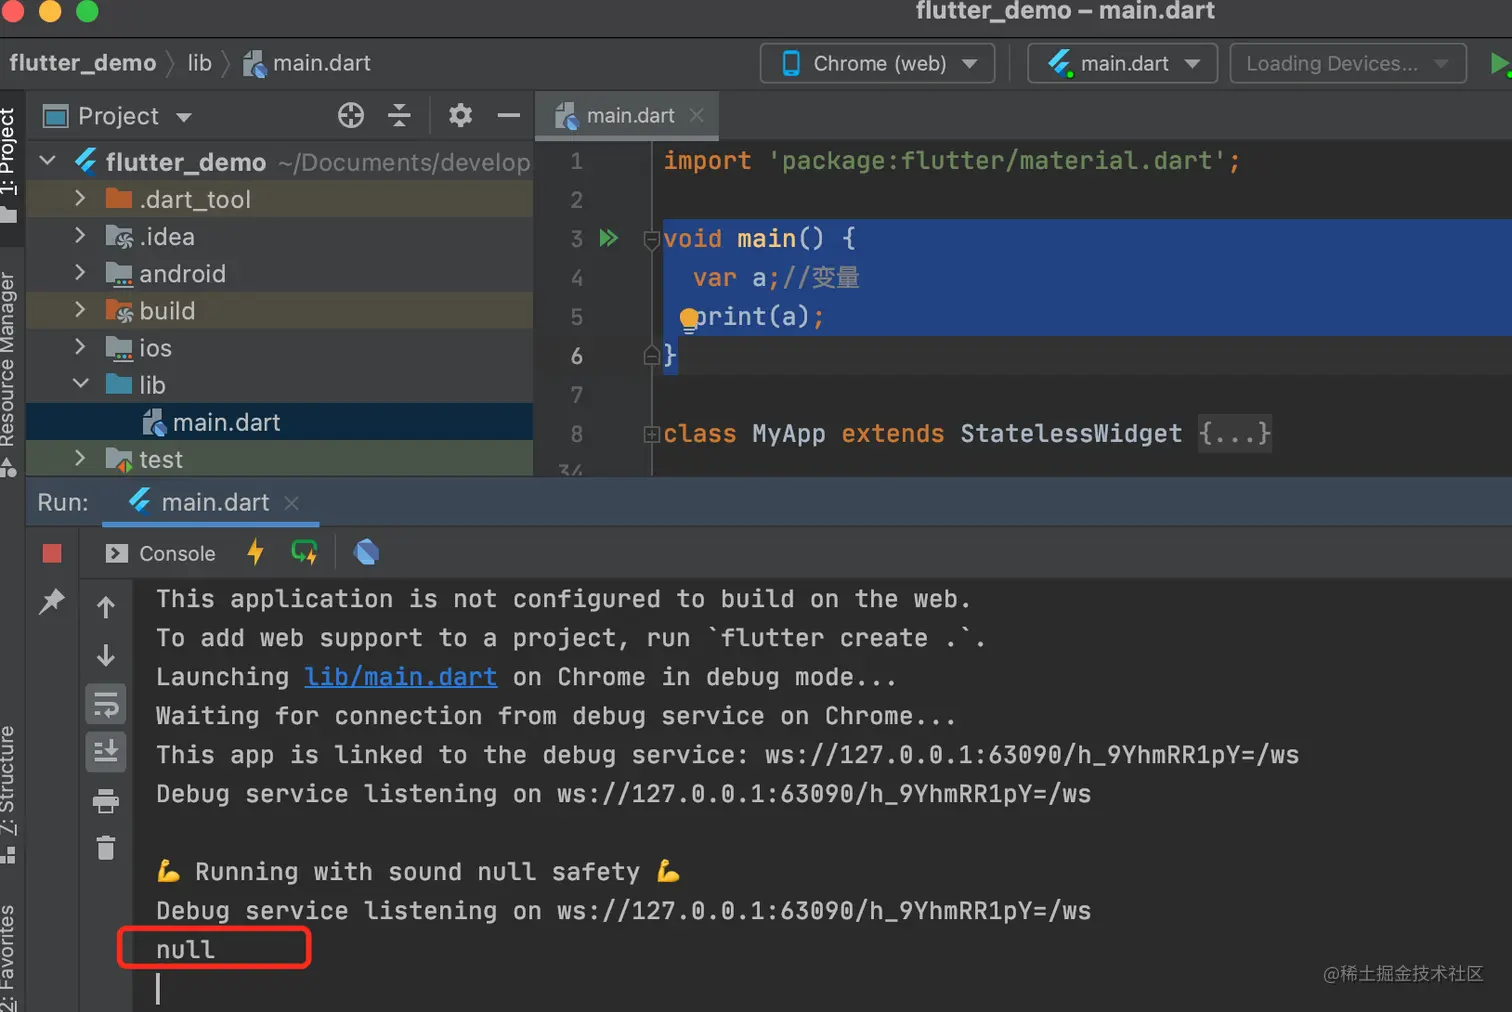
Task: Trigger Flutter hot restart icon
Action: (x=304, y=552)
